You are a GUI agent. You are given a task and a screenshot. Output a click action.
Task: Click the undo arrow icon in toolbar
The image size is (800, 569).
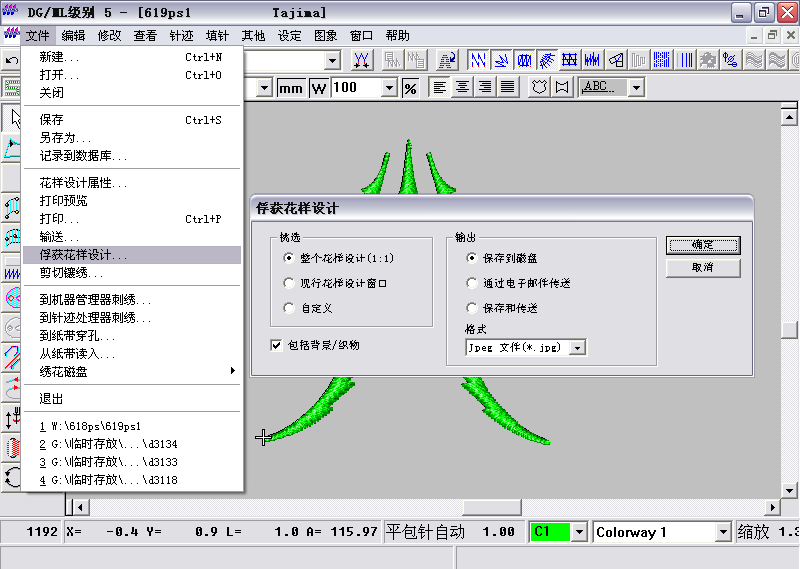[x=11, y=61]
